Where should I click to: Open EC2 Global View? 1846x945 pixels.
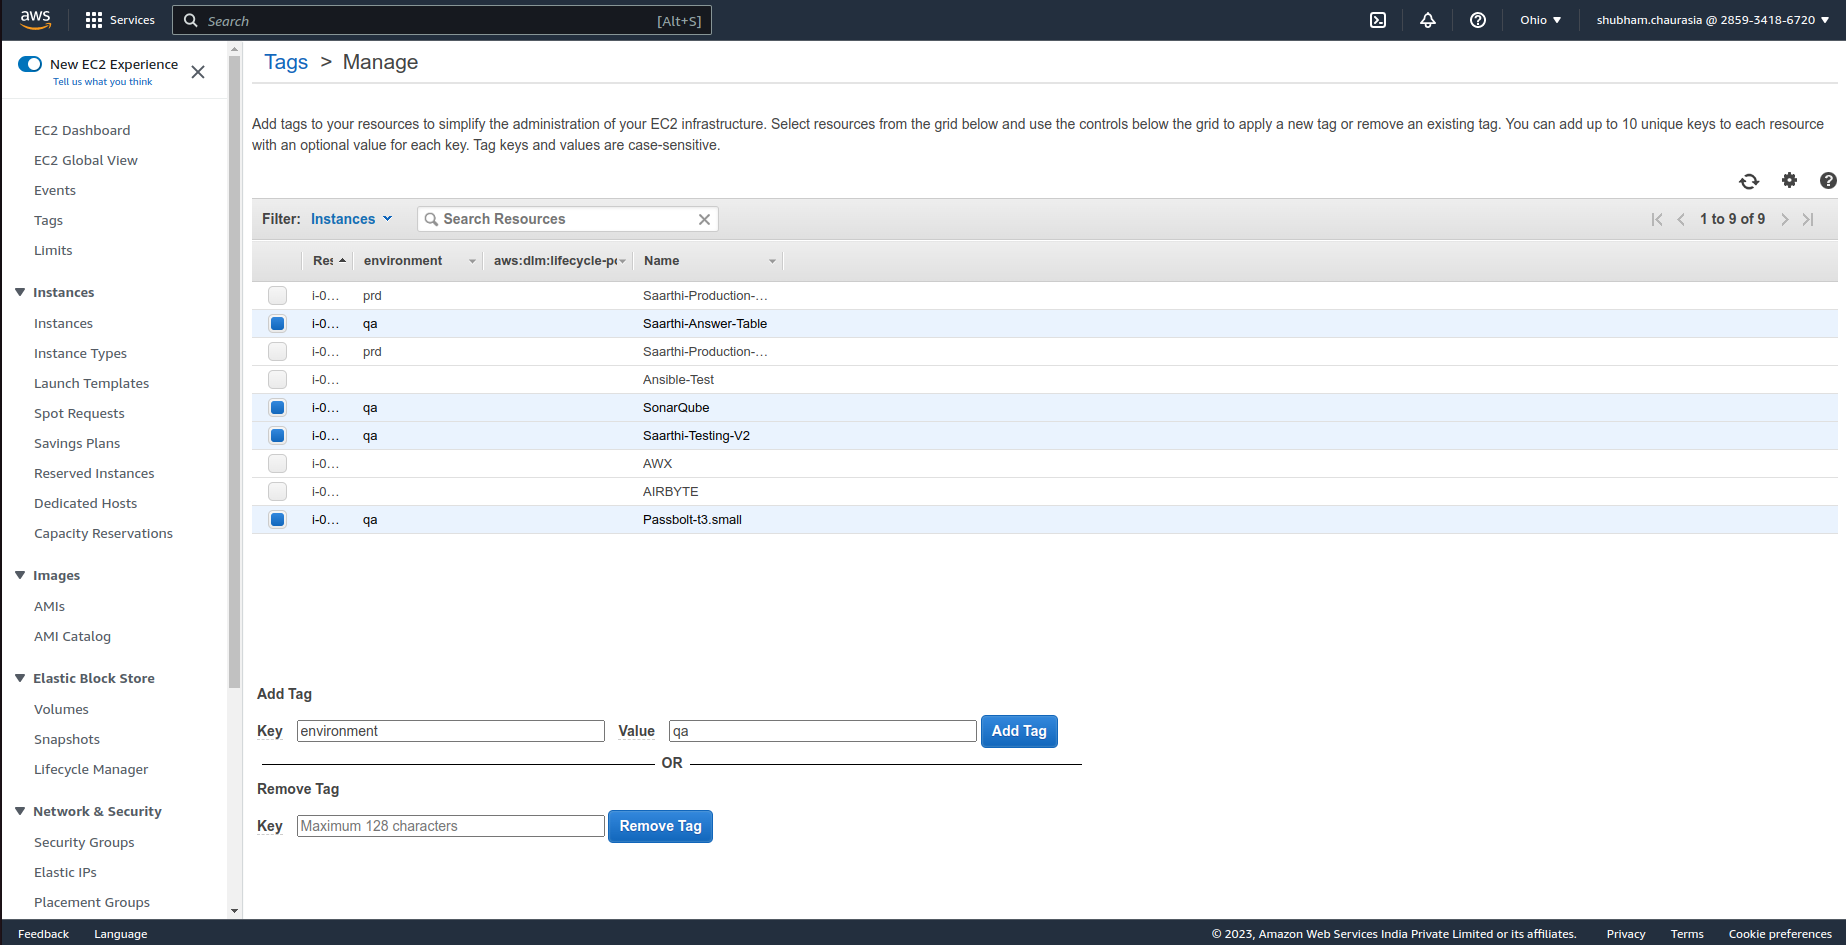click(x=86, y=160)
